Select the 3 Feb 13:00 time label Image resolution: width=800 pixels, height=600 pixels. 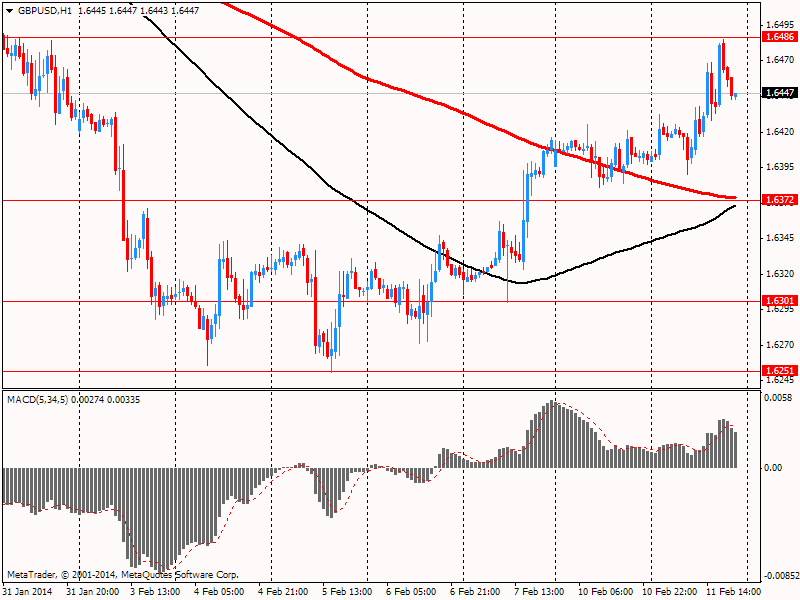click(155, 592)
